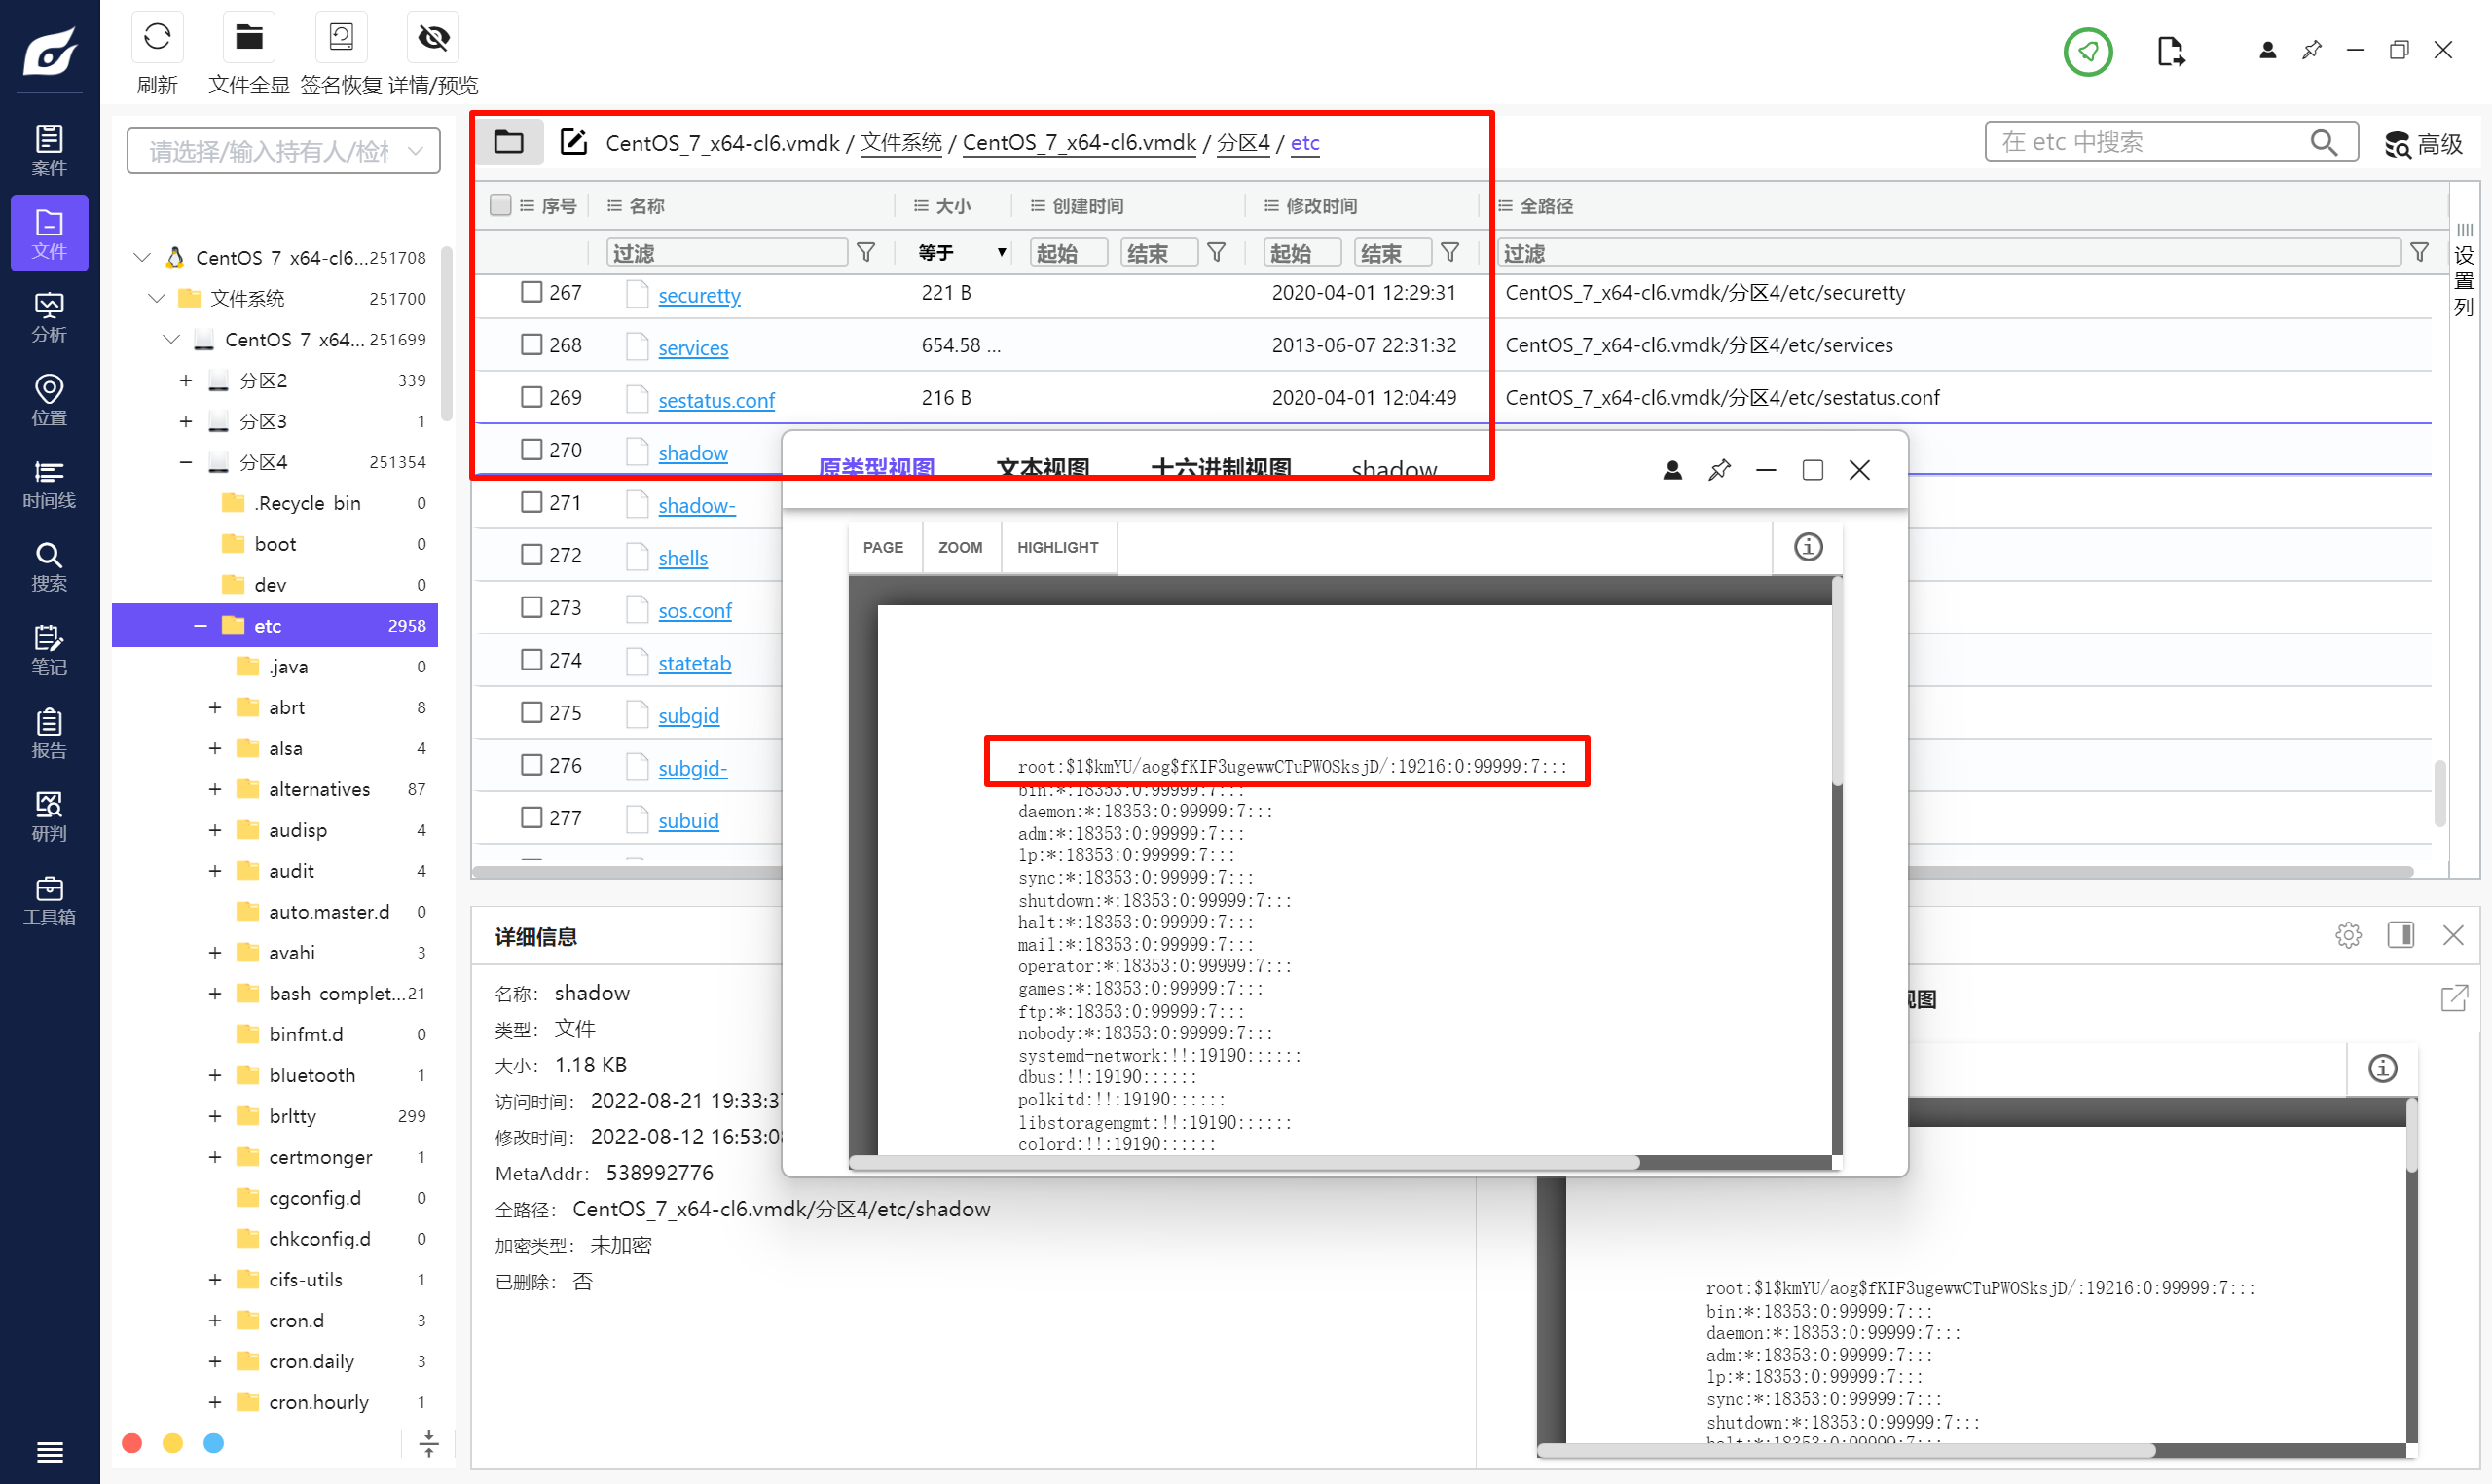
Task: Open the 等于 size comparison dropdown
Action: (x=961, y=252)
